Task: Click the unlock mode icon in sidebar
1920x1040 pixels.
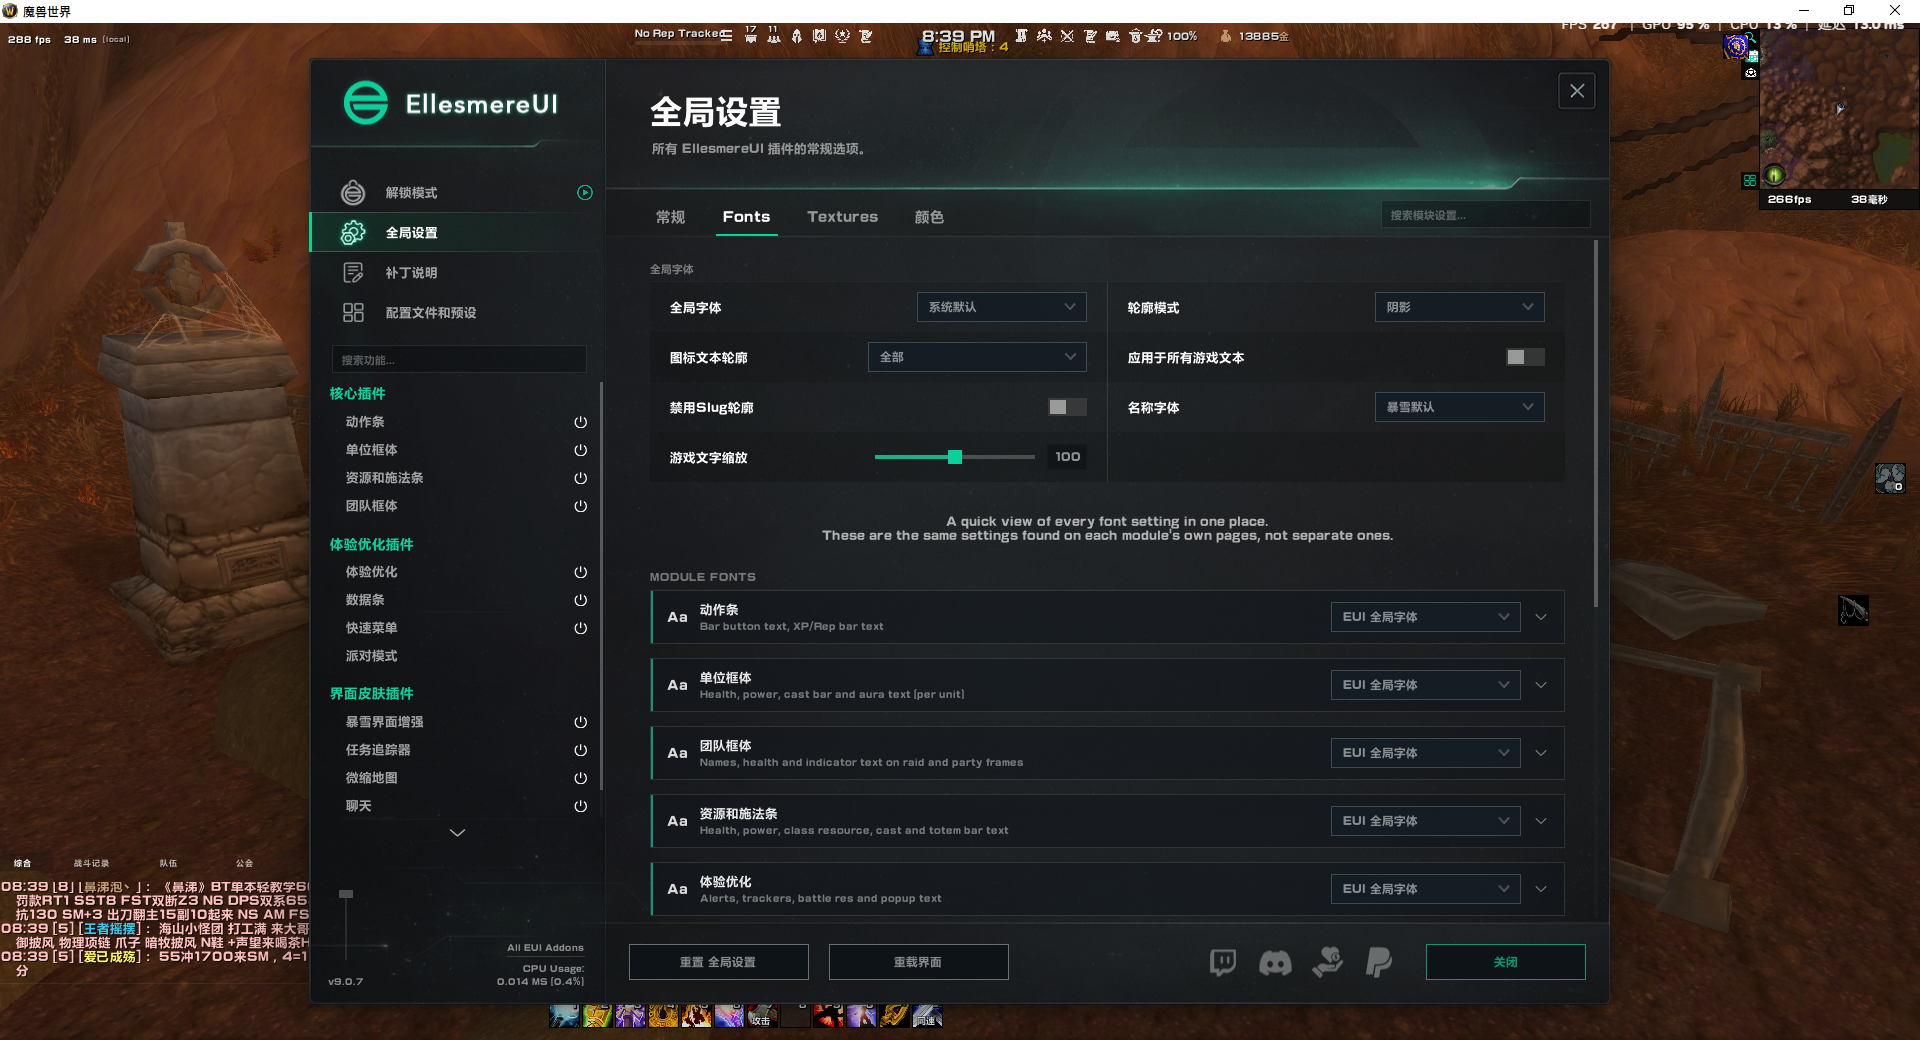Action: 353,192
